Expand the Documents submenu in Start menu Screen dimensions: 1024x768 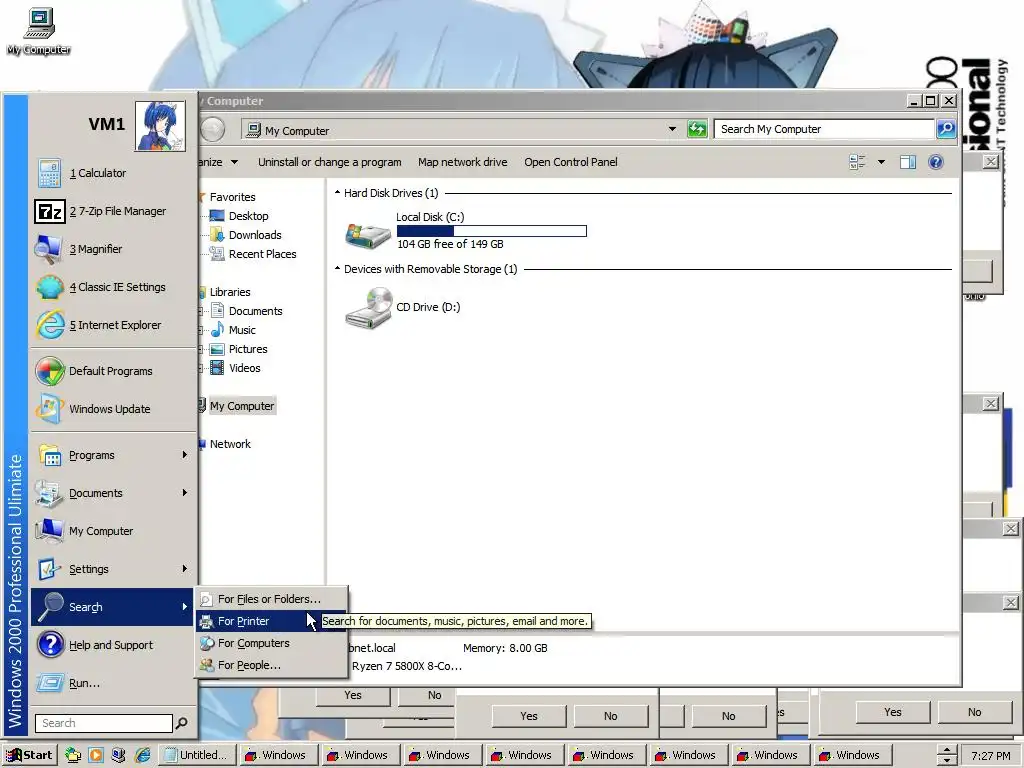tap(112, 493)
